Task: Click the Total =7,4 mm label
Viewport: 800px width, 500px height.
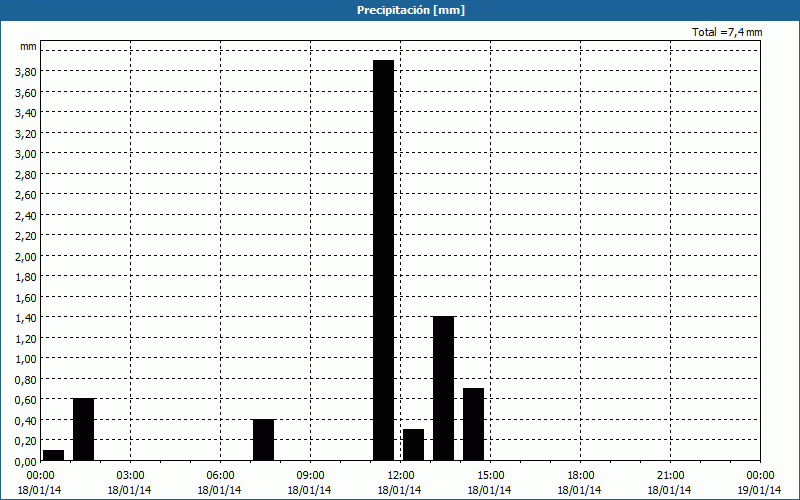Action: (x=727, y=32)
